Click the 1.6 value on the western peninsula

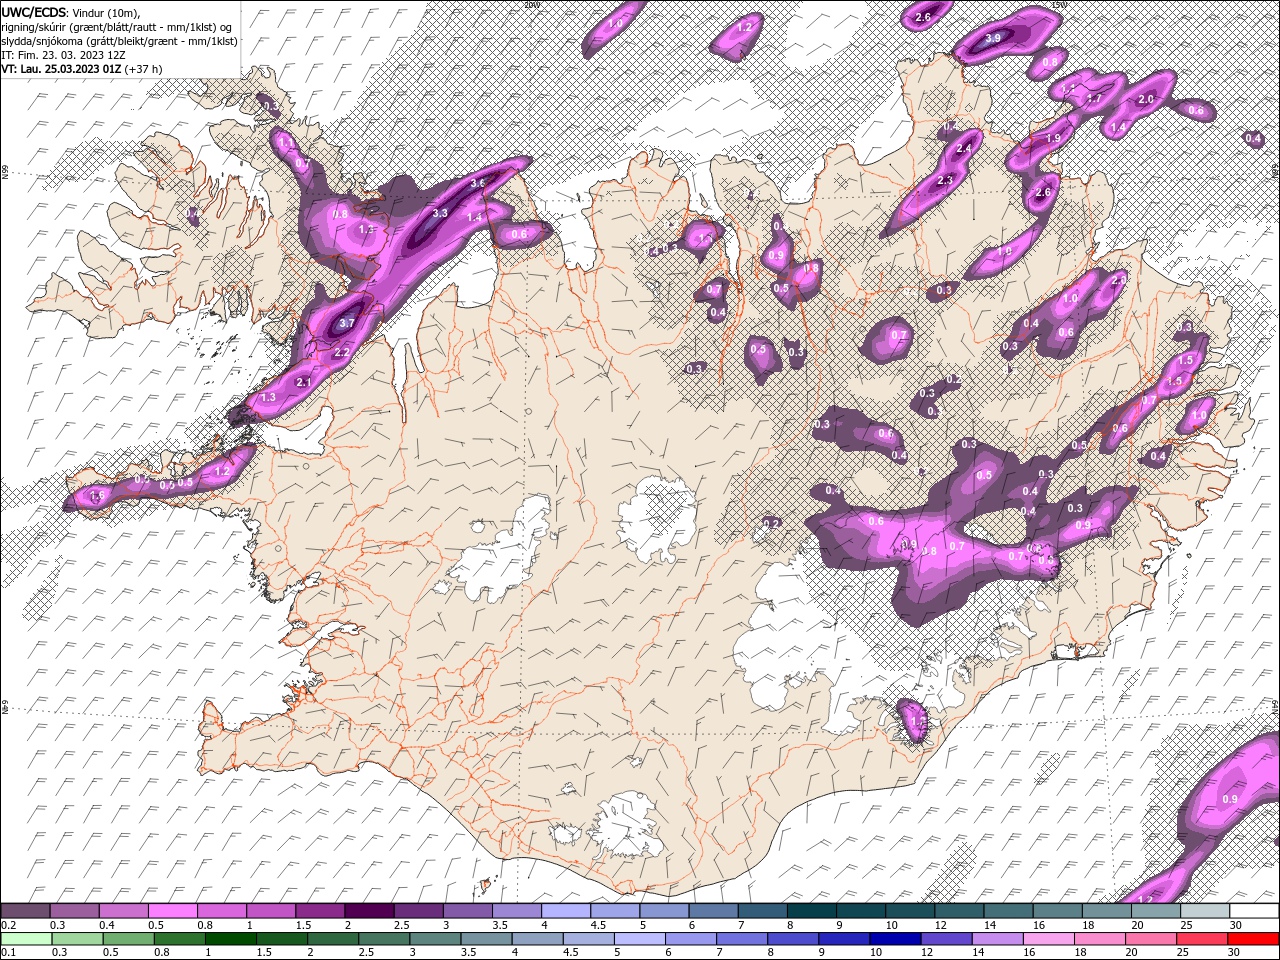click(x=97, y=496)
